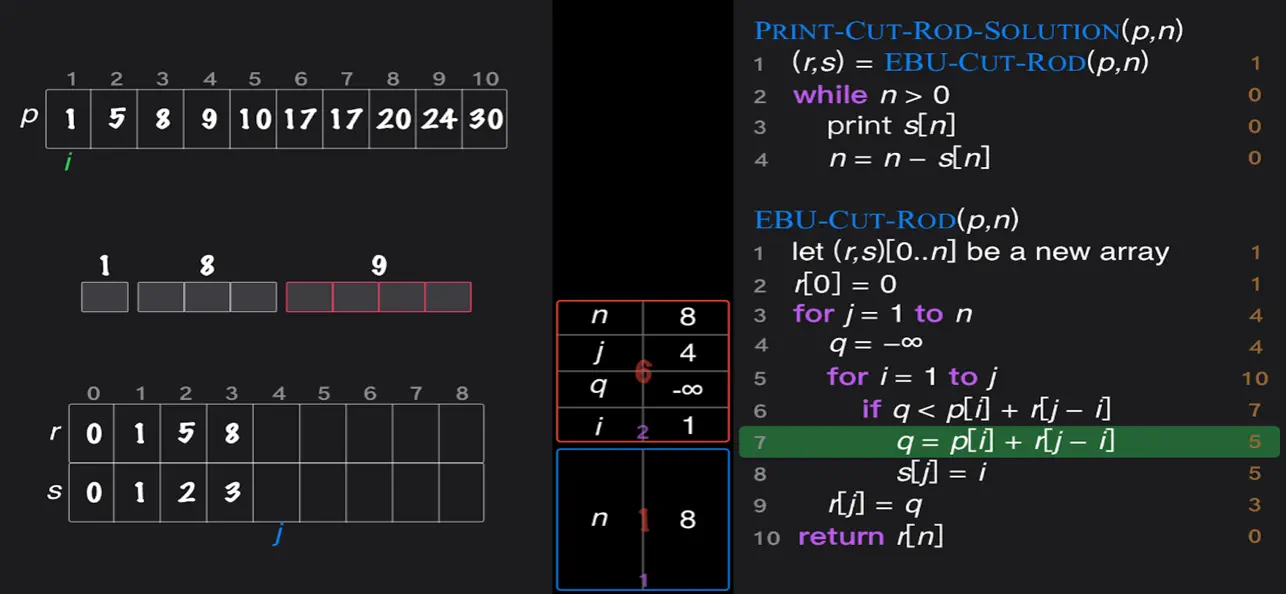Click the green i label under p array
This screenshot has width=1286, height=594.
tap(68, 161)
